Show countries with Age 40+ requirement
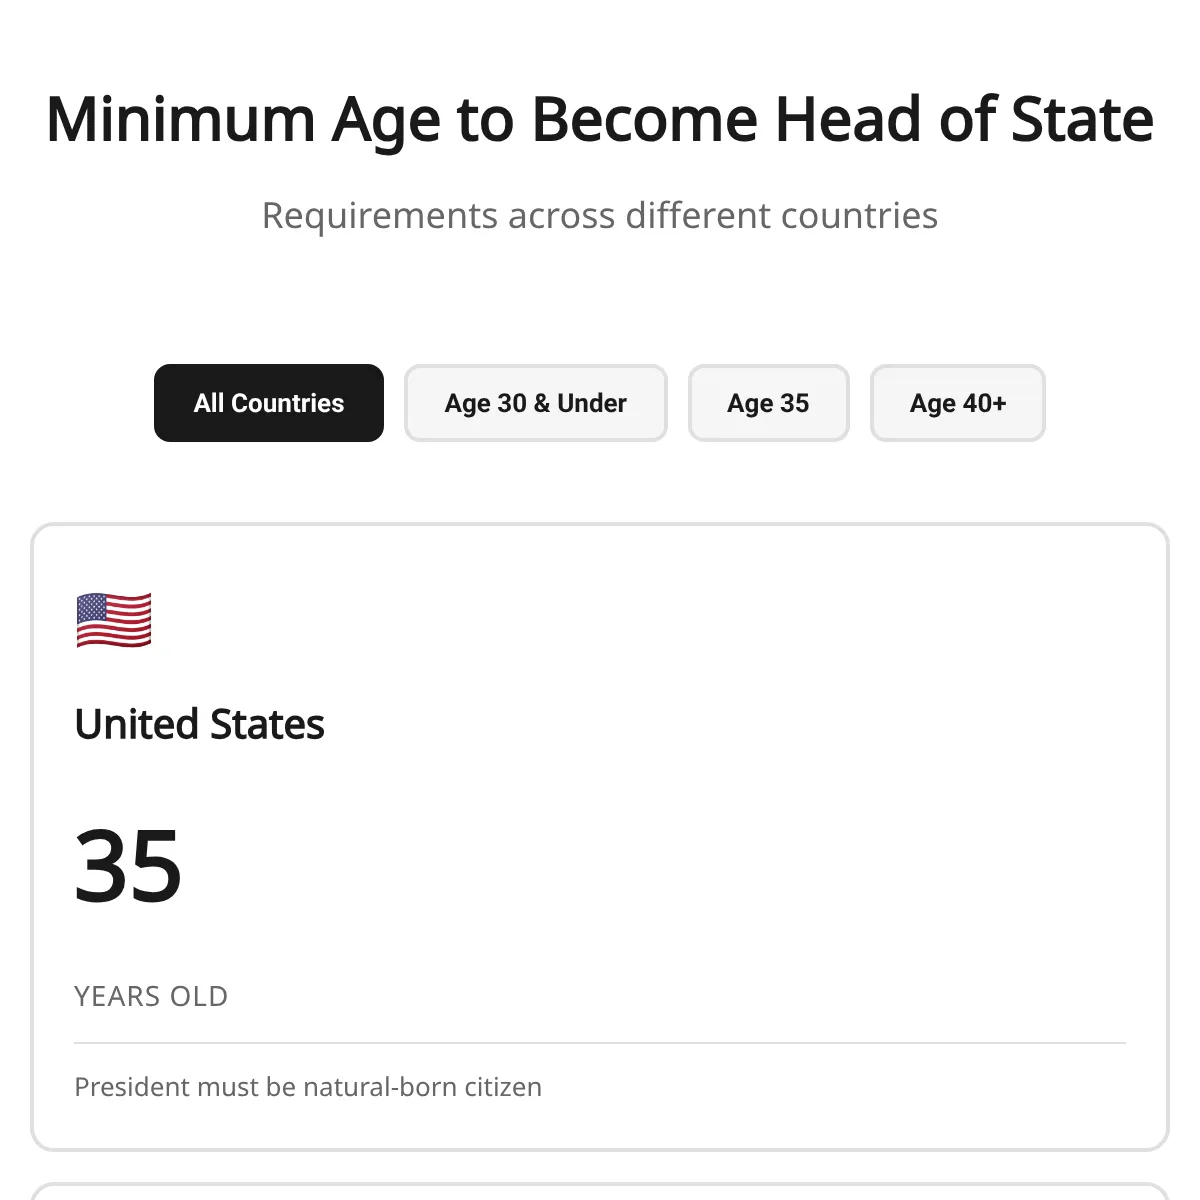 tap(958, 403)
